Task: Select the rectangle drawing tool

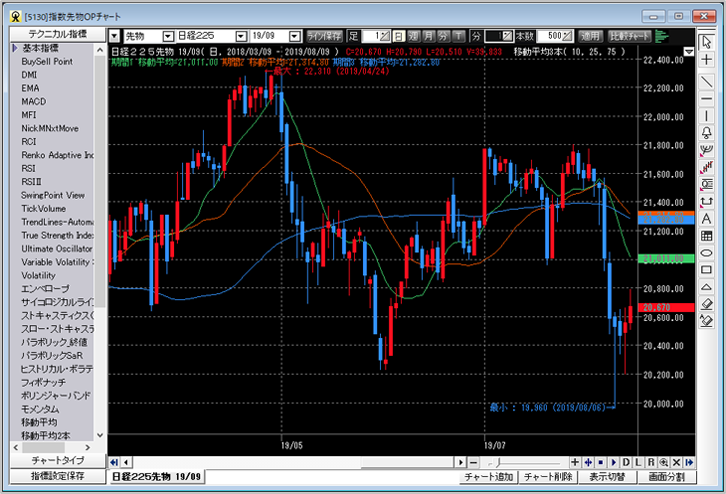Action: tap(707, 273)
